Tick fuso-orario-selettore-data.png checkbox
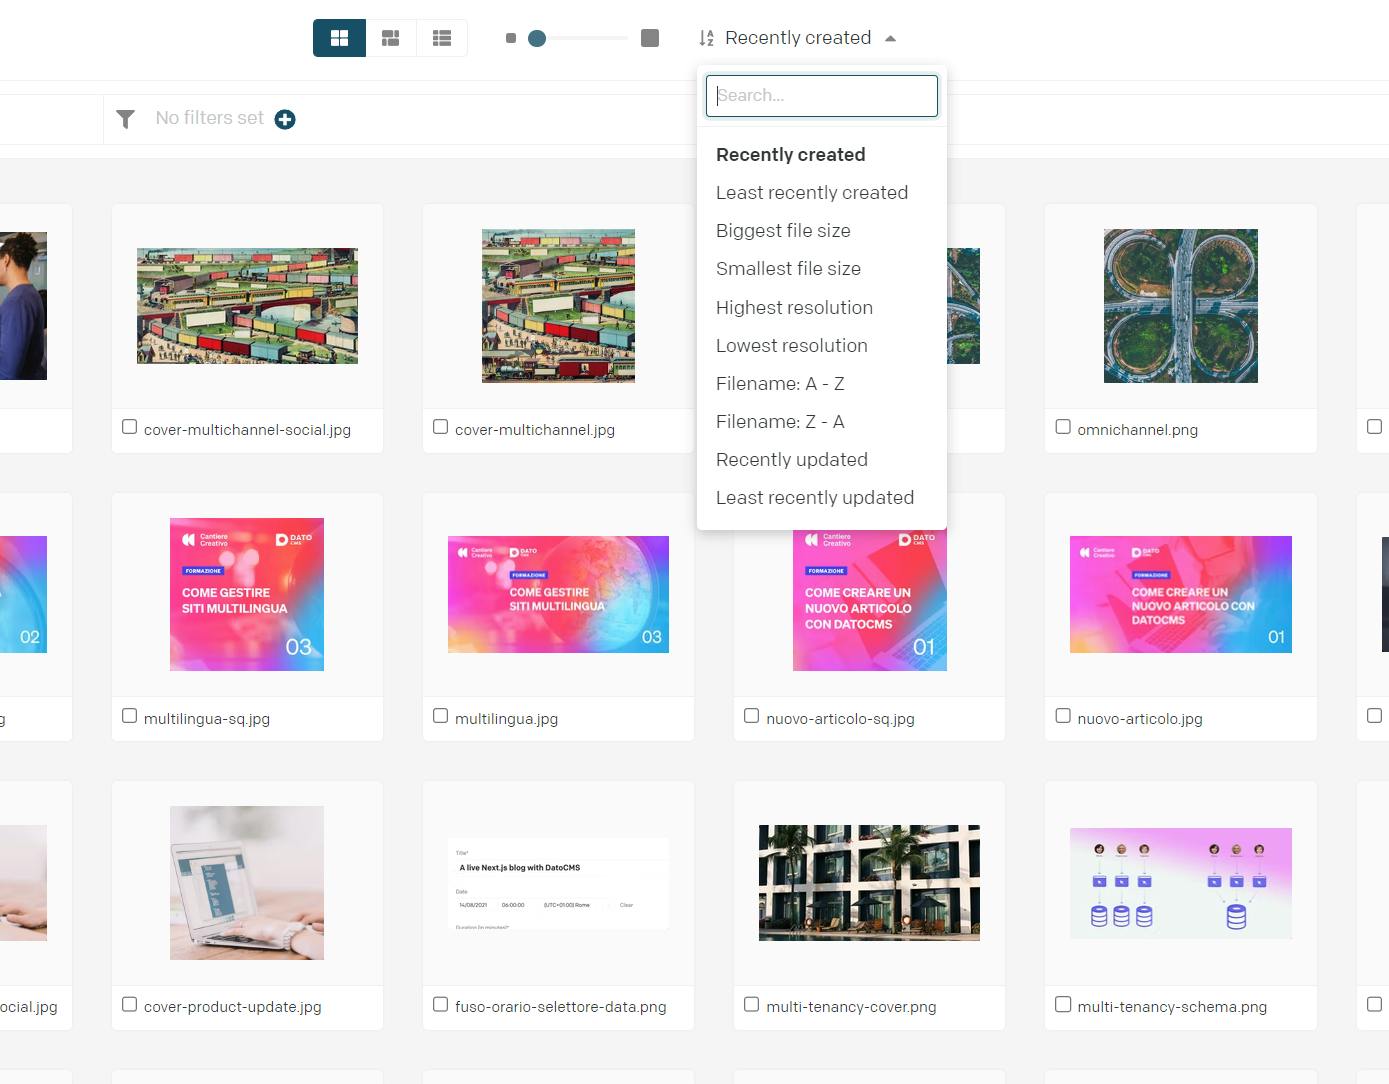The width and height of the screenshot is (1389, 1084). point(440,1004)
